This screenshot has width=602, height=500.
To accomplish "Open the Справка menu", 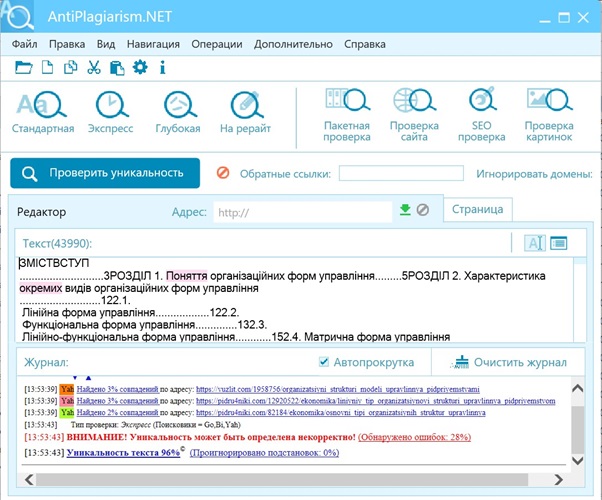I will (365, 44).
